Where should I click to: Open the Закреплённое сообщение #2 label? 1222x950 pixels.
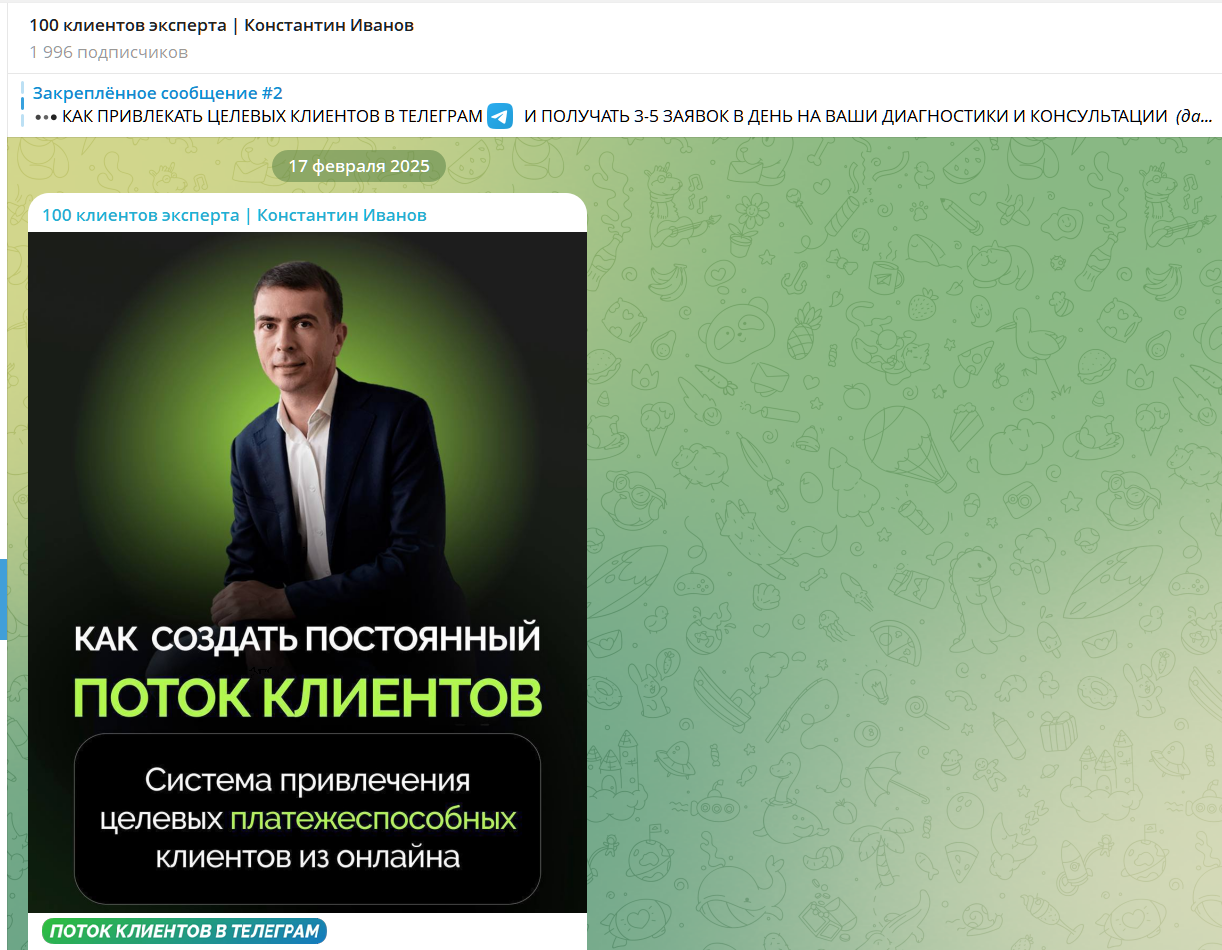tap(158, 93)
